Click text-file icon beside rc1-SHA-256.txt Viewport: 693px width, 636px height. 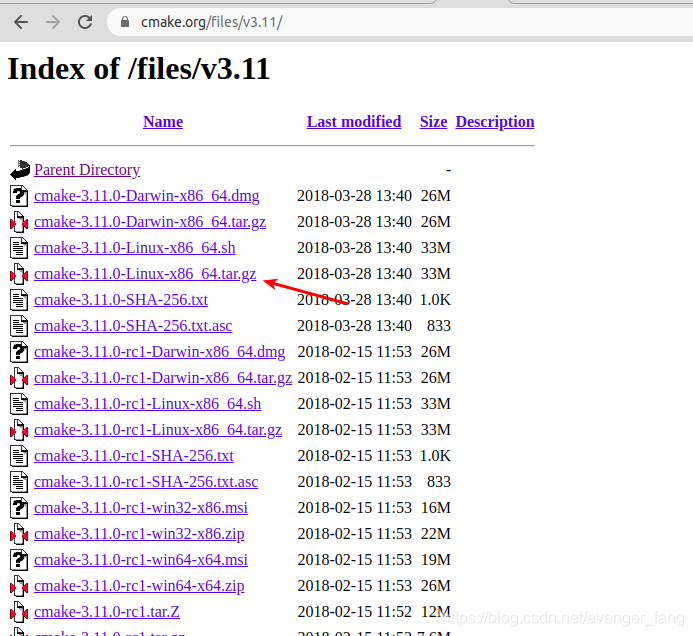point(19,456)
